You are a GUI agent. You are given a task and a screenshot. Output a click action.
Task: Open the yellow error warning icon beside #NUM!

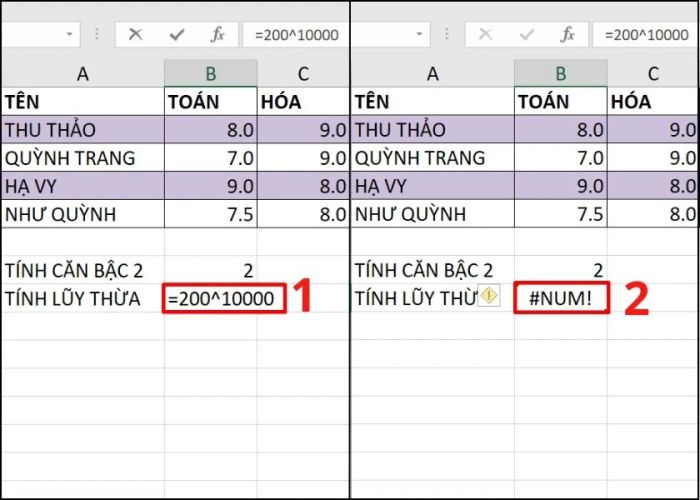click(x=489, y=296)
